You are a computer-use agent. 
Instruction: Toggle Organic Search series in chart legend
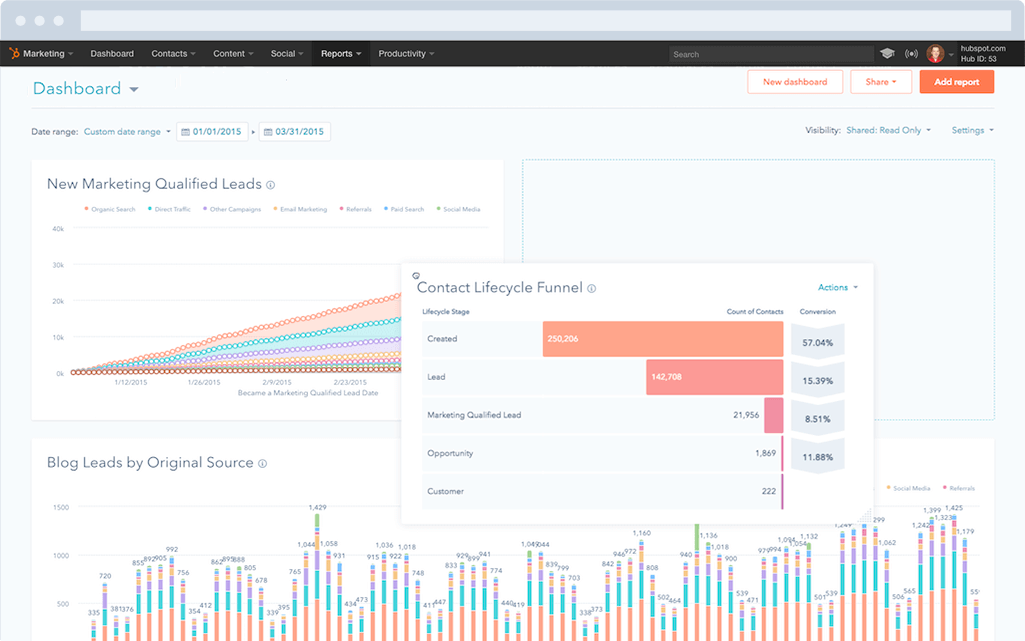click(x=112, y=210)
